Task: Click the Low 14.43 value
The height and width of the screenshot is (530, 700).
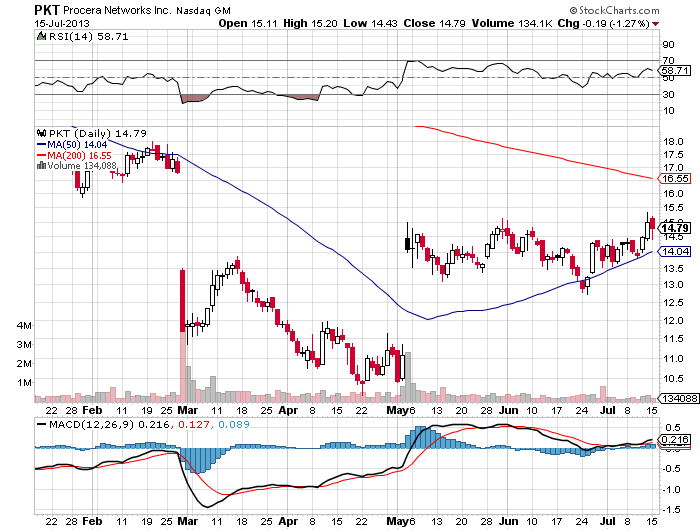Action: (x=370, y=23)
